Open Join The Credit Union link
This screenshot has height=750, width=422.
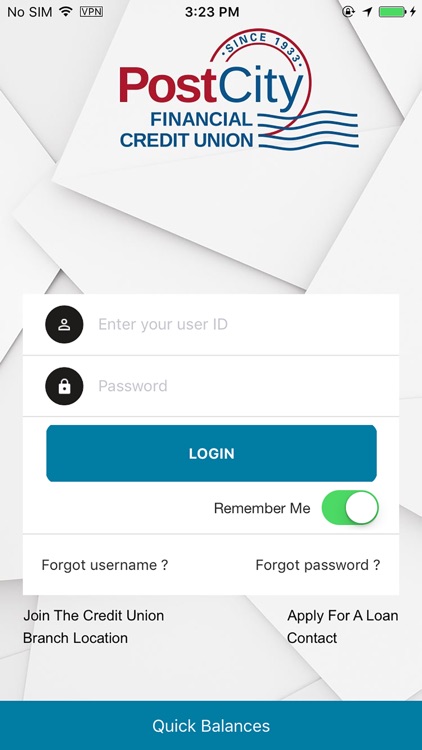tap(94, 615)
